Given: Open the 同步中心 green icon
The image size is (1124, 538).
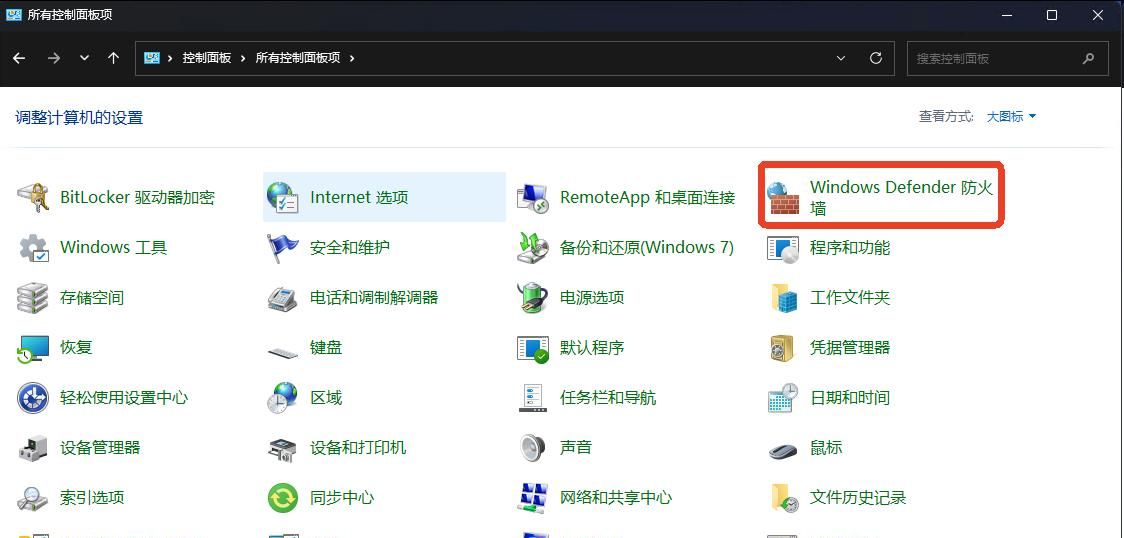Looking at the screenshot, I should 283,498.
